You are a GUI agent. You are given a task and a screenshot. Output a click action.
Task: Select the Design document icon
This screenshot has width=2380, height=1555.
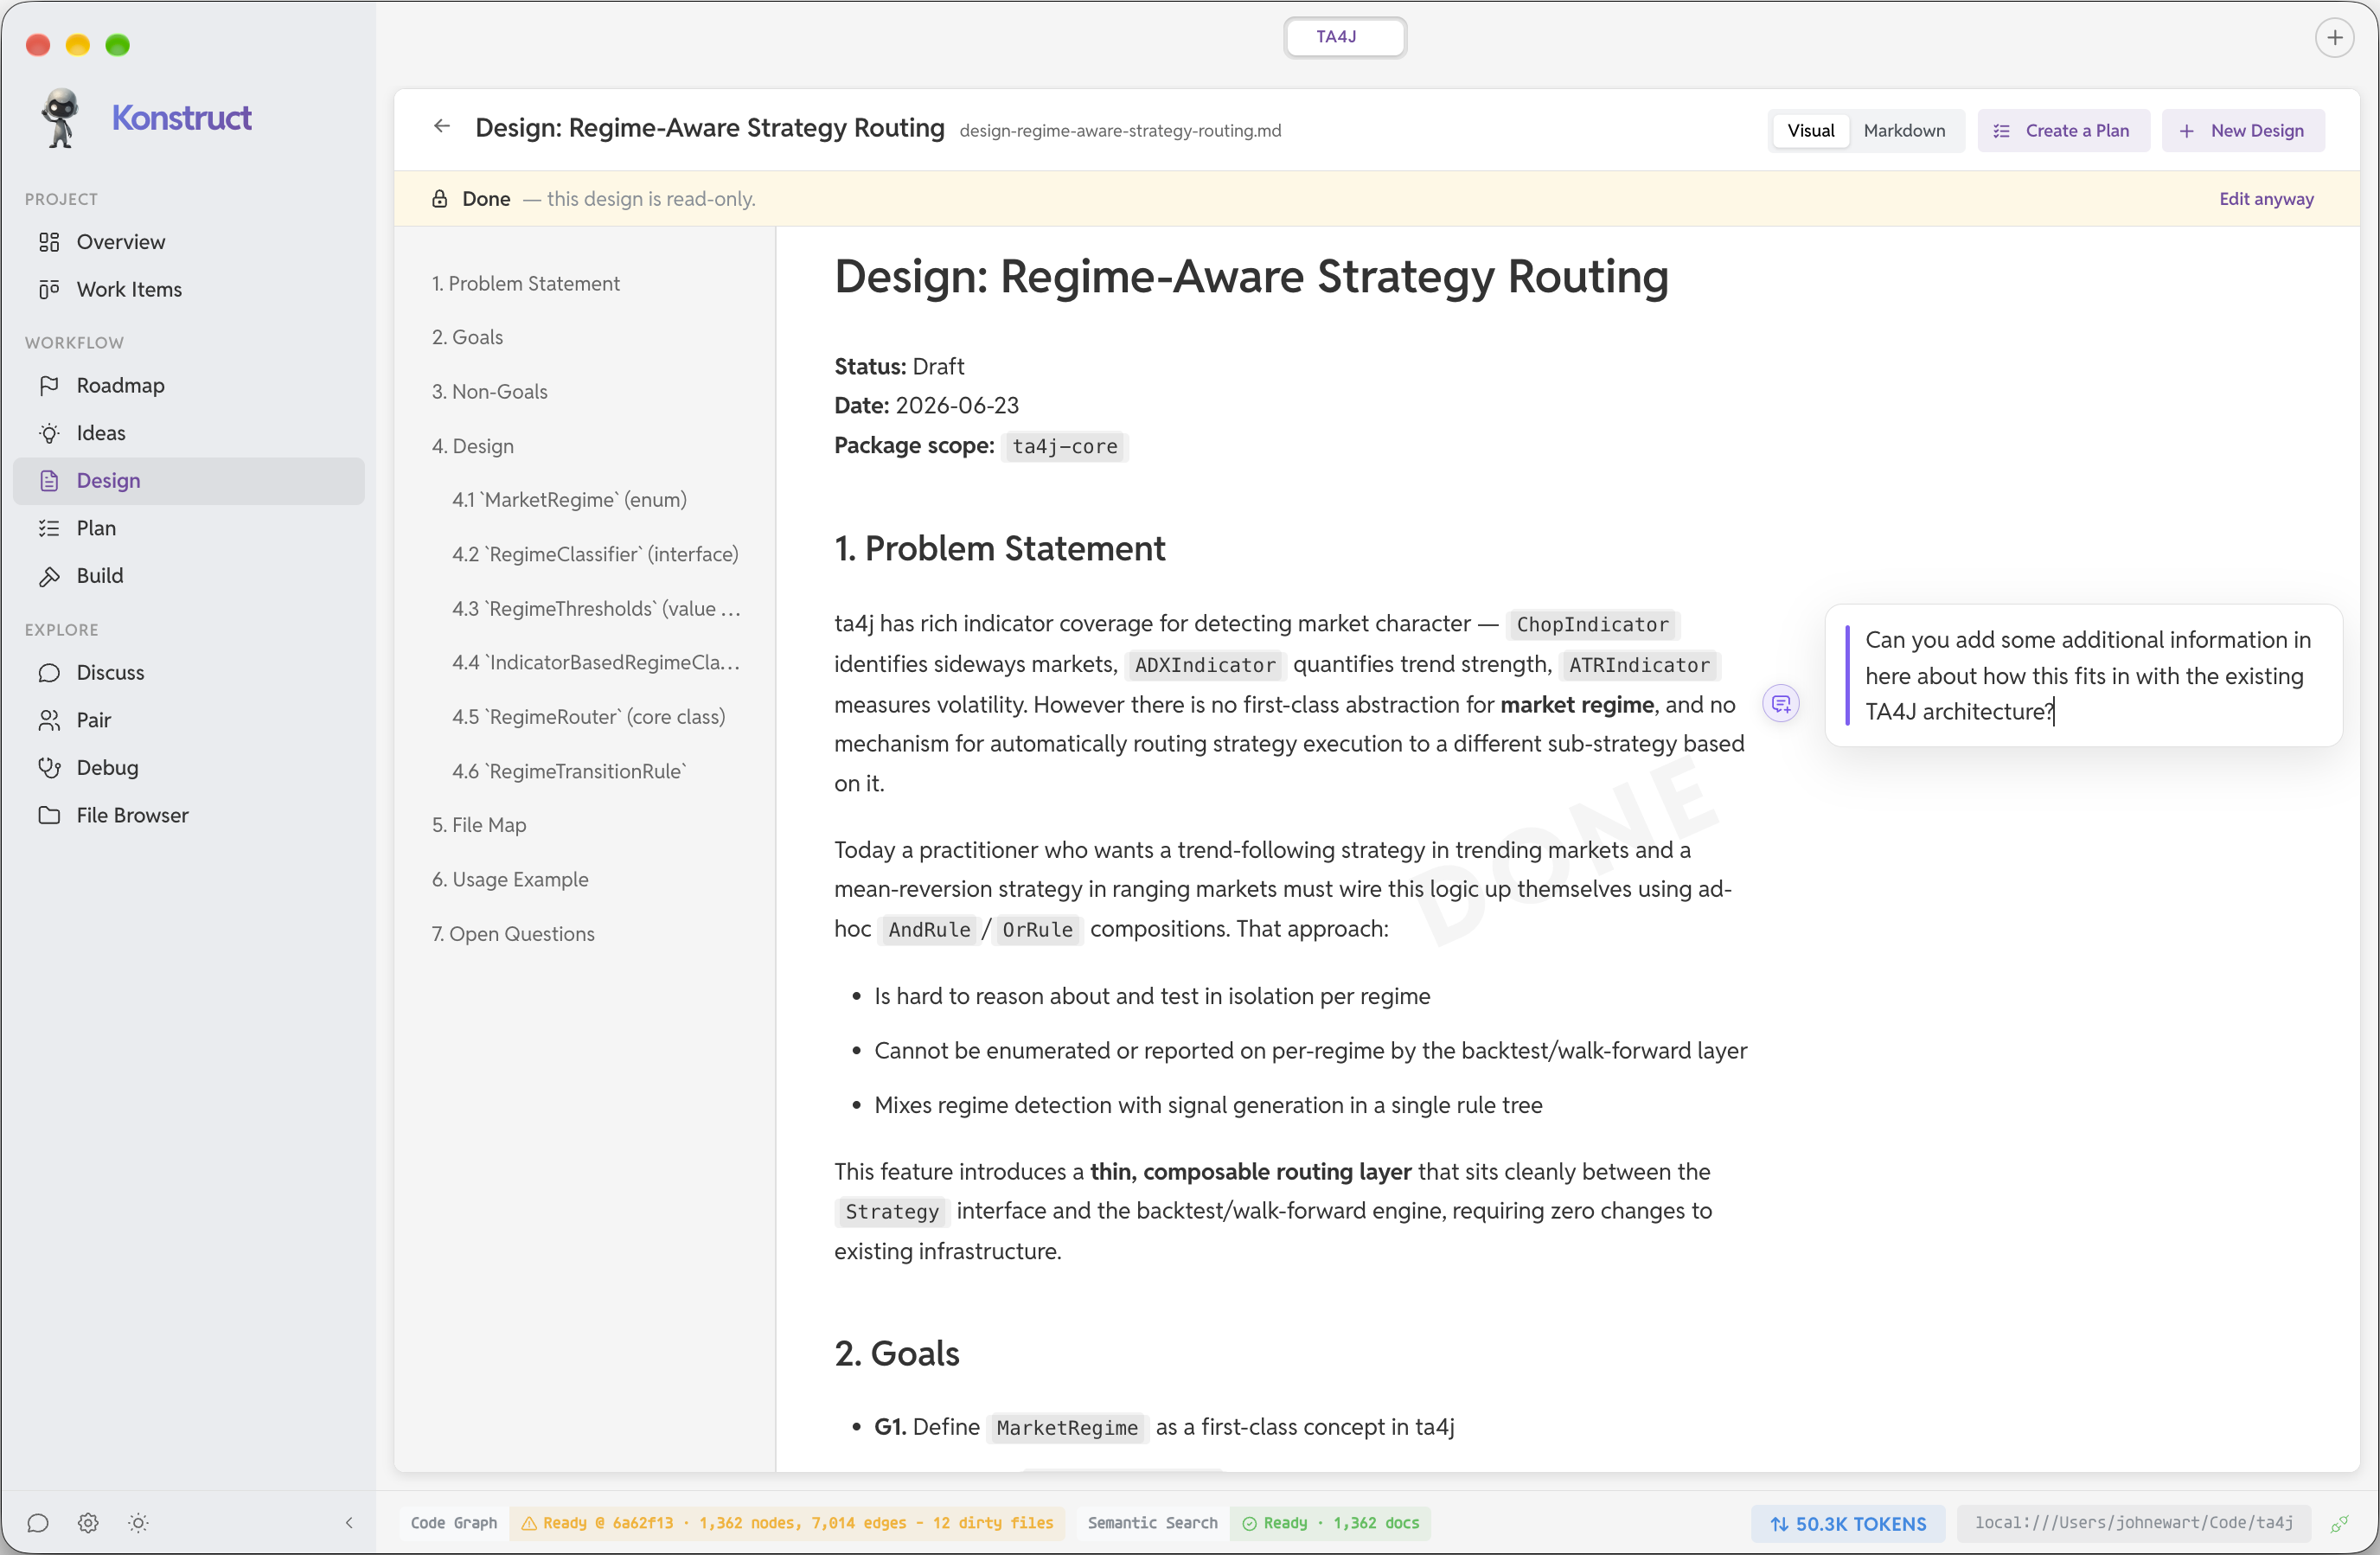49,480
